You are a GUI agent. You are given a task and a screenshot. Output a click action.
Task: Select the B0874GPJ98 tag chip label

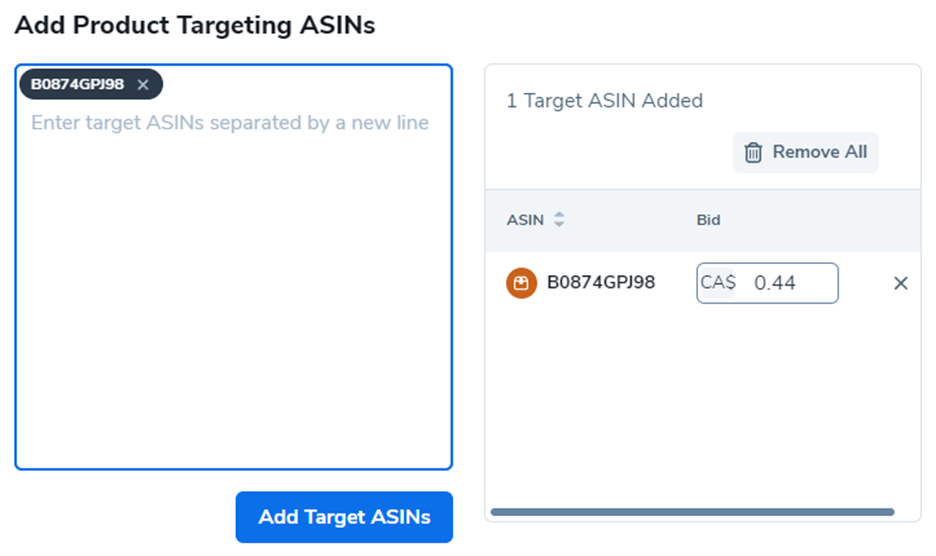[x=77, y=85]
